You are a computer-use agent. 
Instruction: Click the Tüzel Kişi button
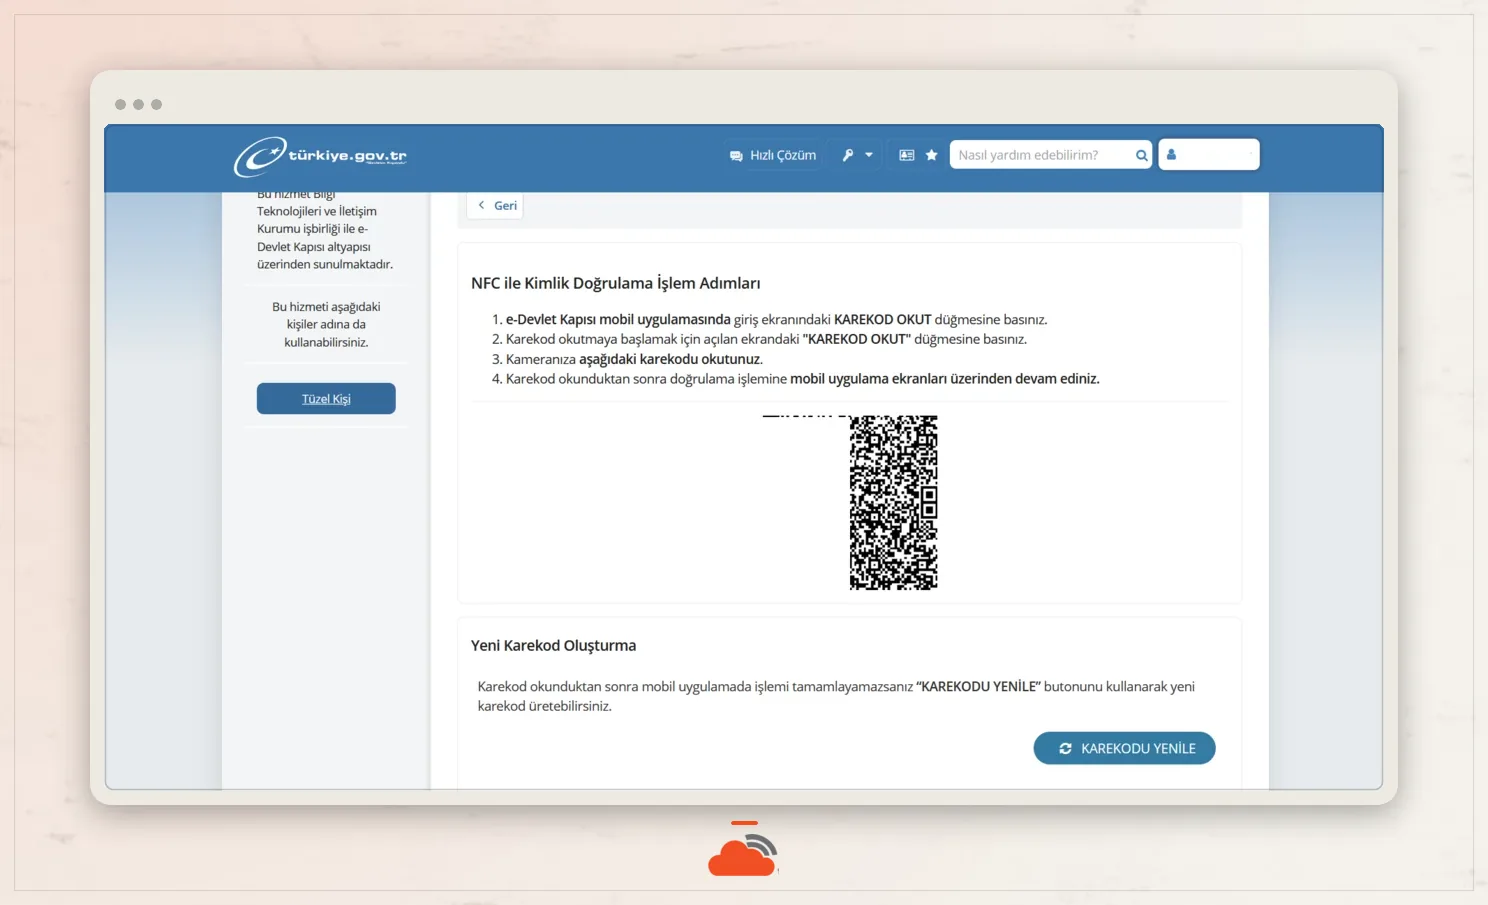tap(326, 398)
